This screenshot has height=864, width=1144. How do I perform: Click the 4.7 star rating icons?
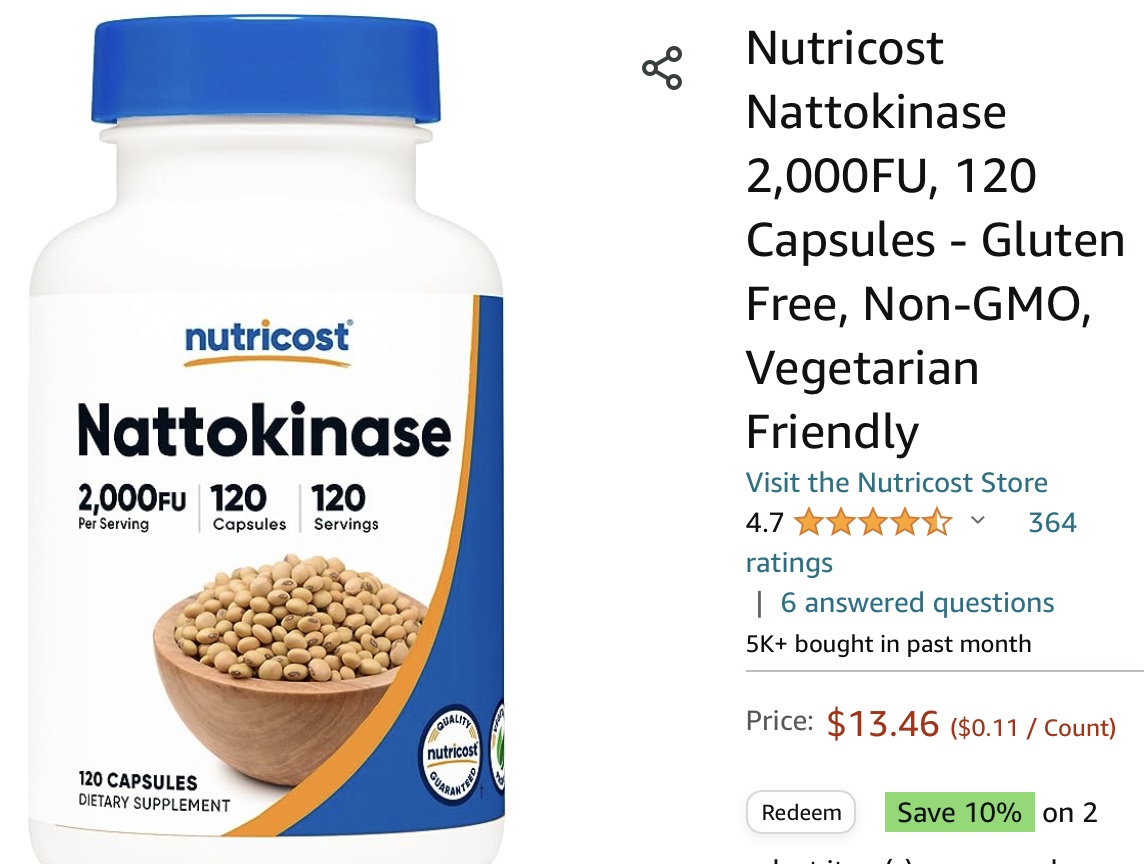coord(873,522)
